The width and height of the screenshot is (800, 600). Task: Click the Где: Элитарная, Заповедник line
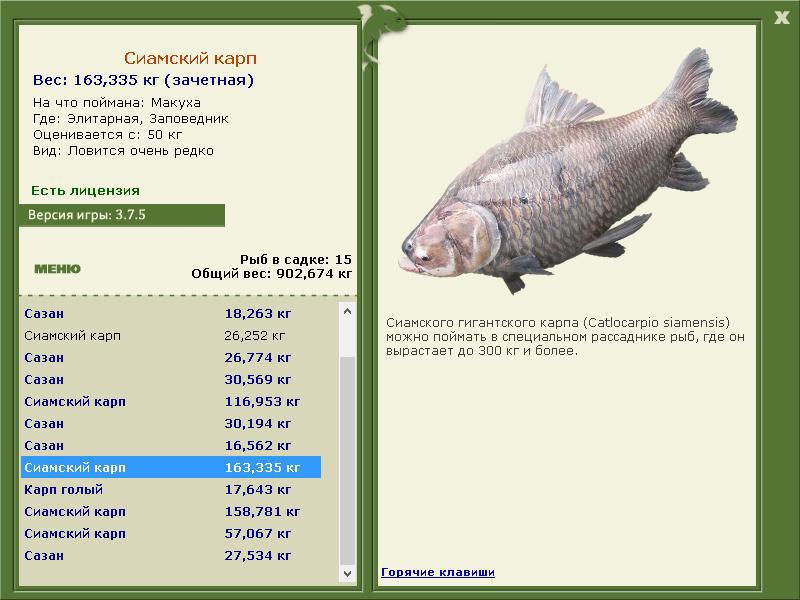coord(131,119)
